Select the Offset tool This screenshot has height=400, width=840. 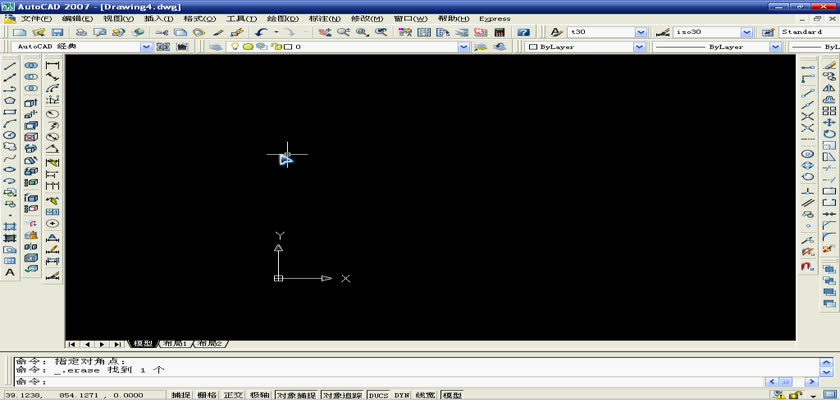click(829, 100)
